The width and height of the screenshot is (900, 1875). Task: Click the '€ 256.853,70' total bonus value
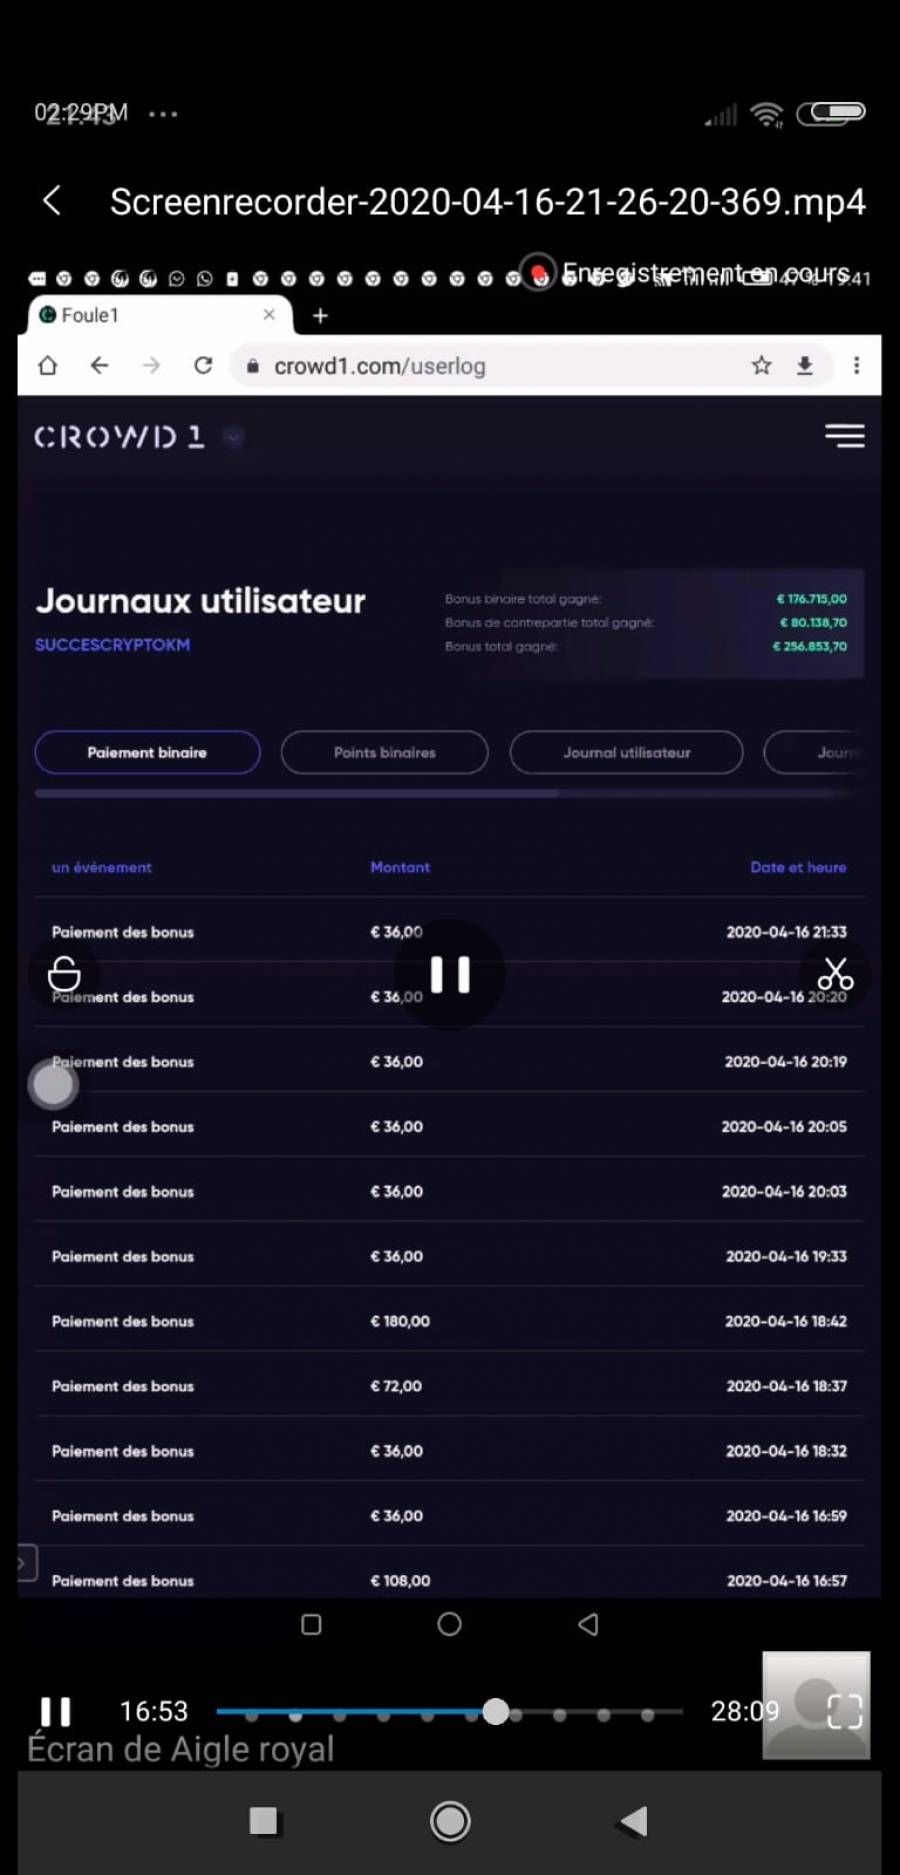810,646
